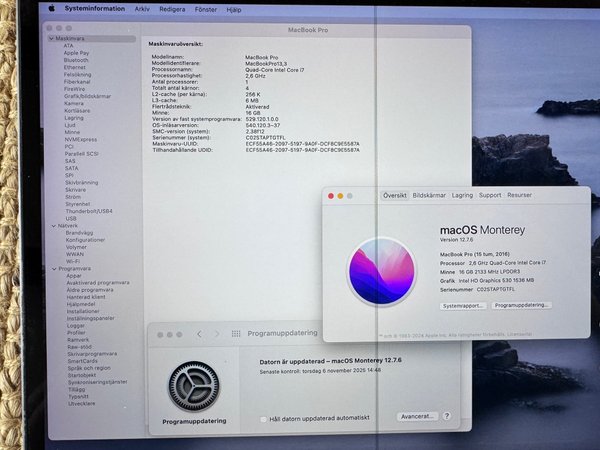Viewport: 600px width, 450px height.
Task: Open the Redigera menu
Action: (172, 9)
